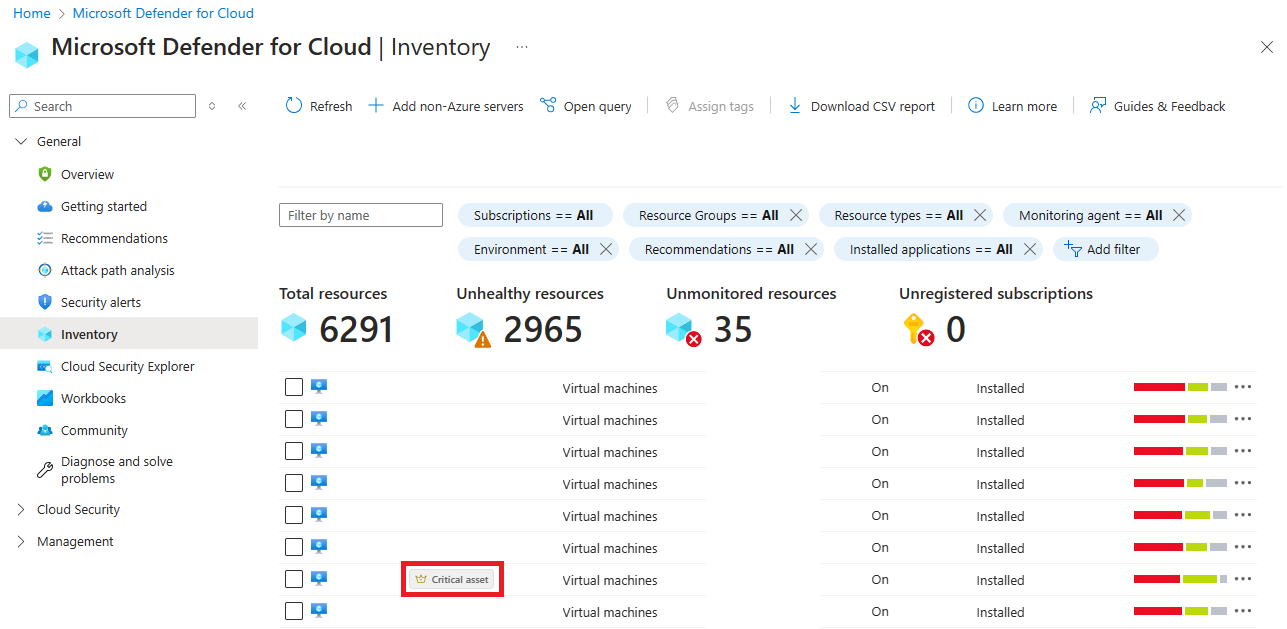The height and width of the screenshot is (629, 1287).
Task: Click the sidebar expand/collapse up-down arrows
Action: coord(212,106)
